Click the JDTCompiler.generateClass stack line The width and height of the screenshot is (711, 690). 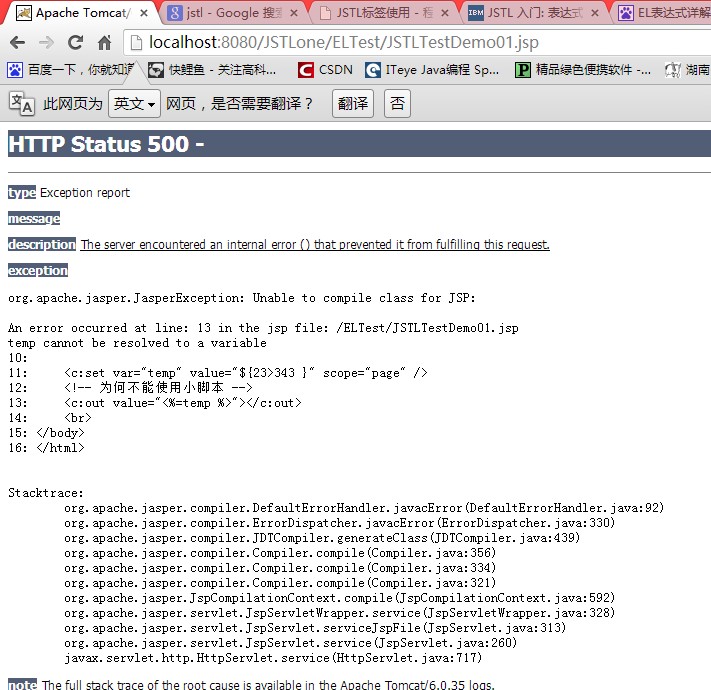tap(322, 538)
